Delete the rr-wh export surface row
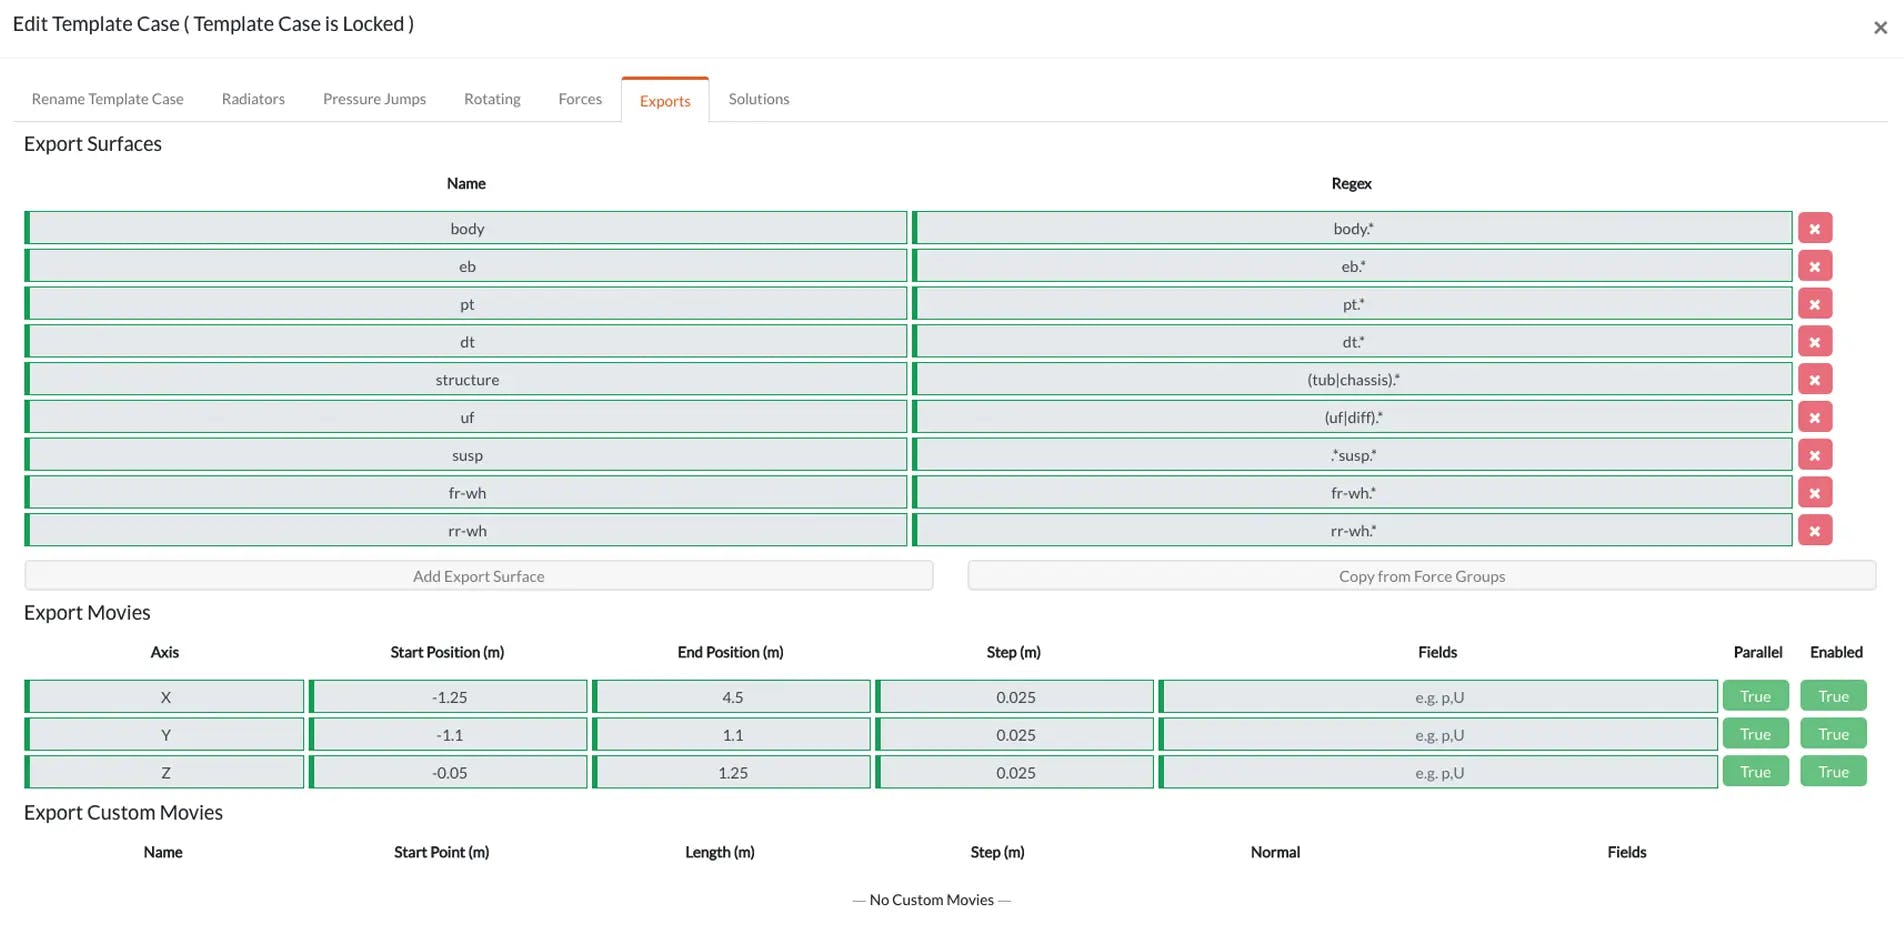 pyautogui.click(x=1814, y=531)
